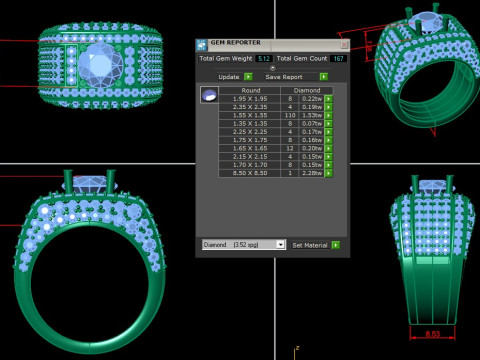The height and width of the screenshot is (360, 480).
Task: Click the Diamond column header
Action: tap(307, 90)
